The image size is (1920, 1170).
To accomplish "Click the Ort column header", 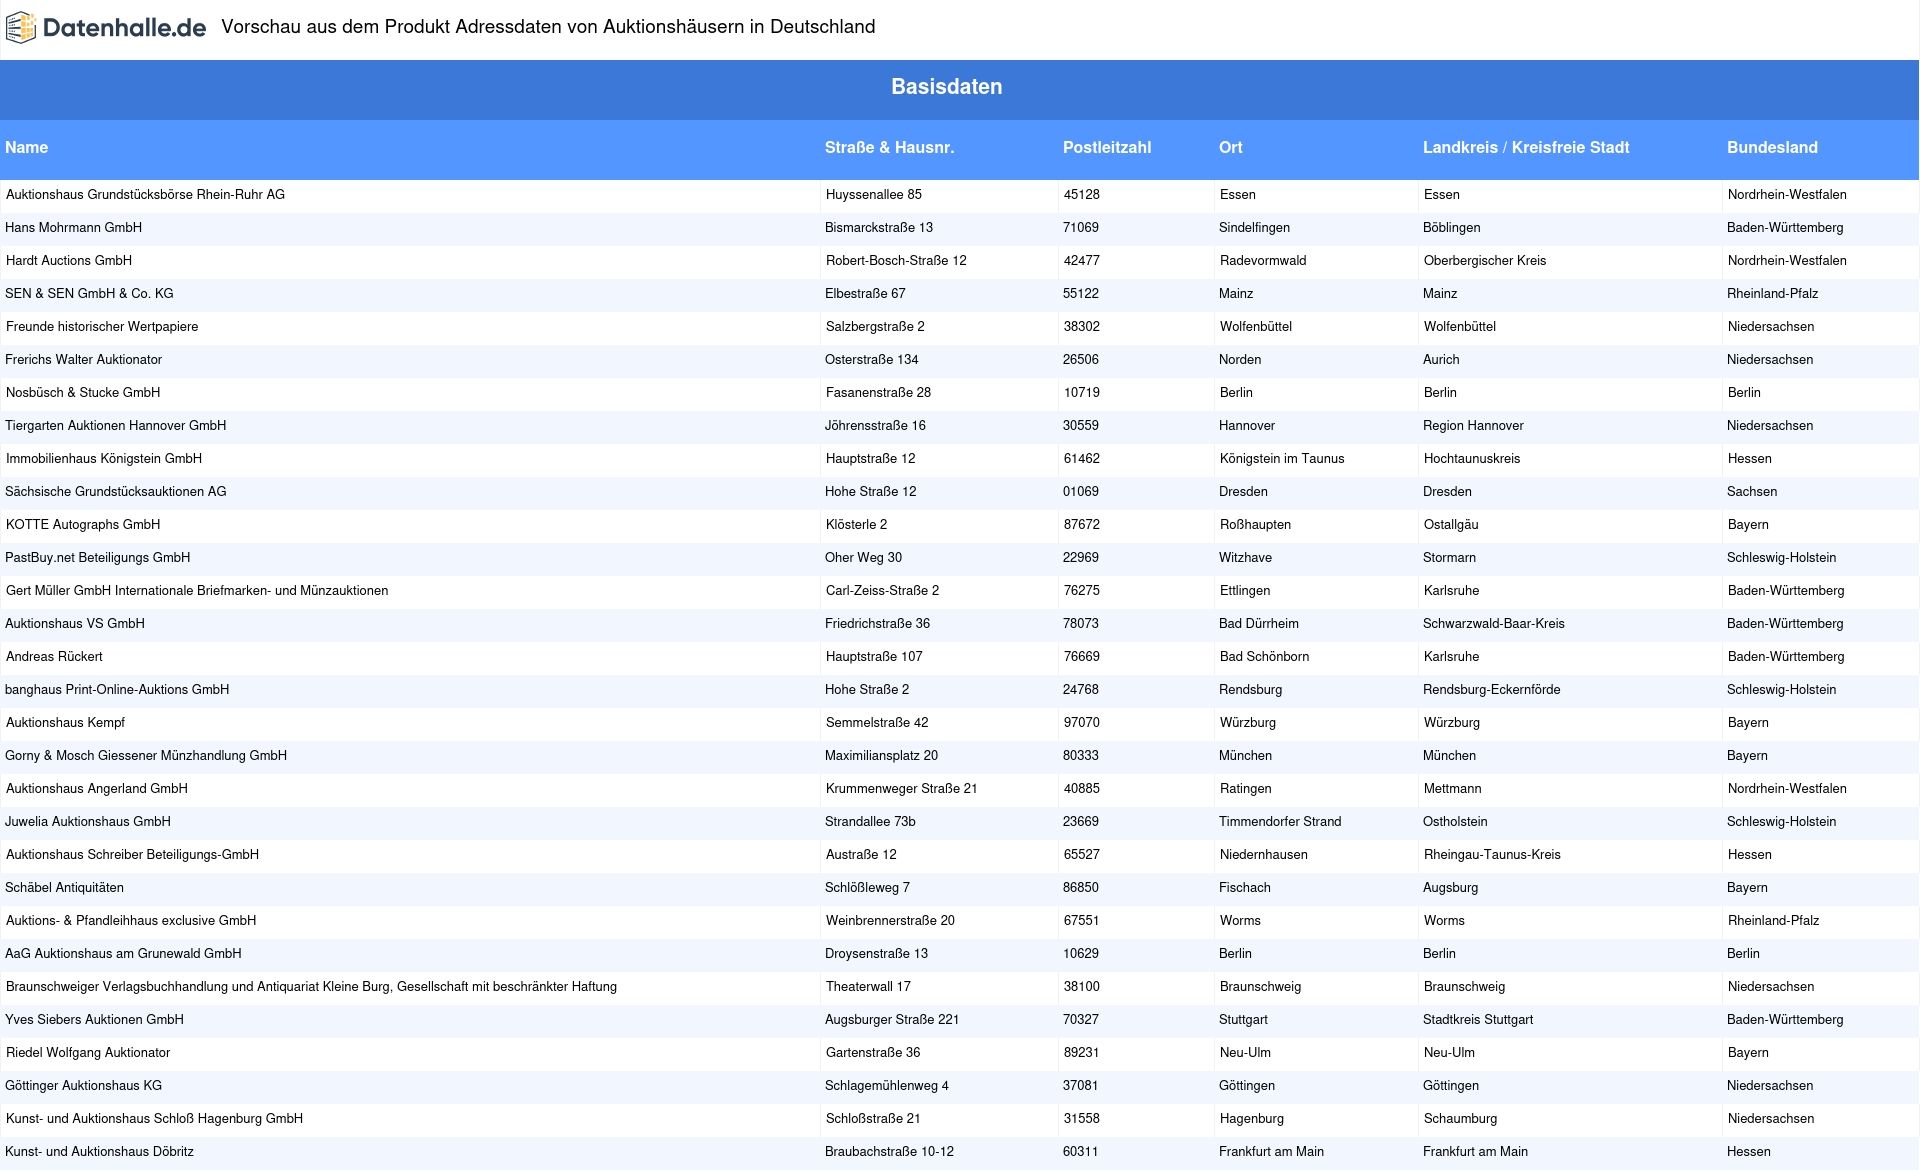I will pyautogui.click(x=1230, y=148).
